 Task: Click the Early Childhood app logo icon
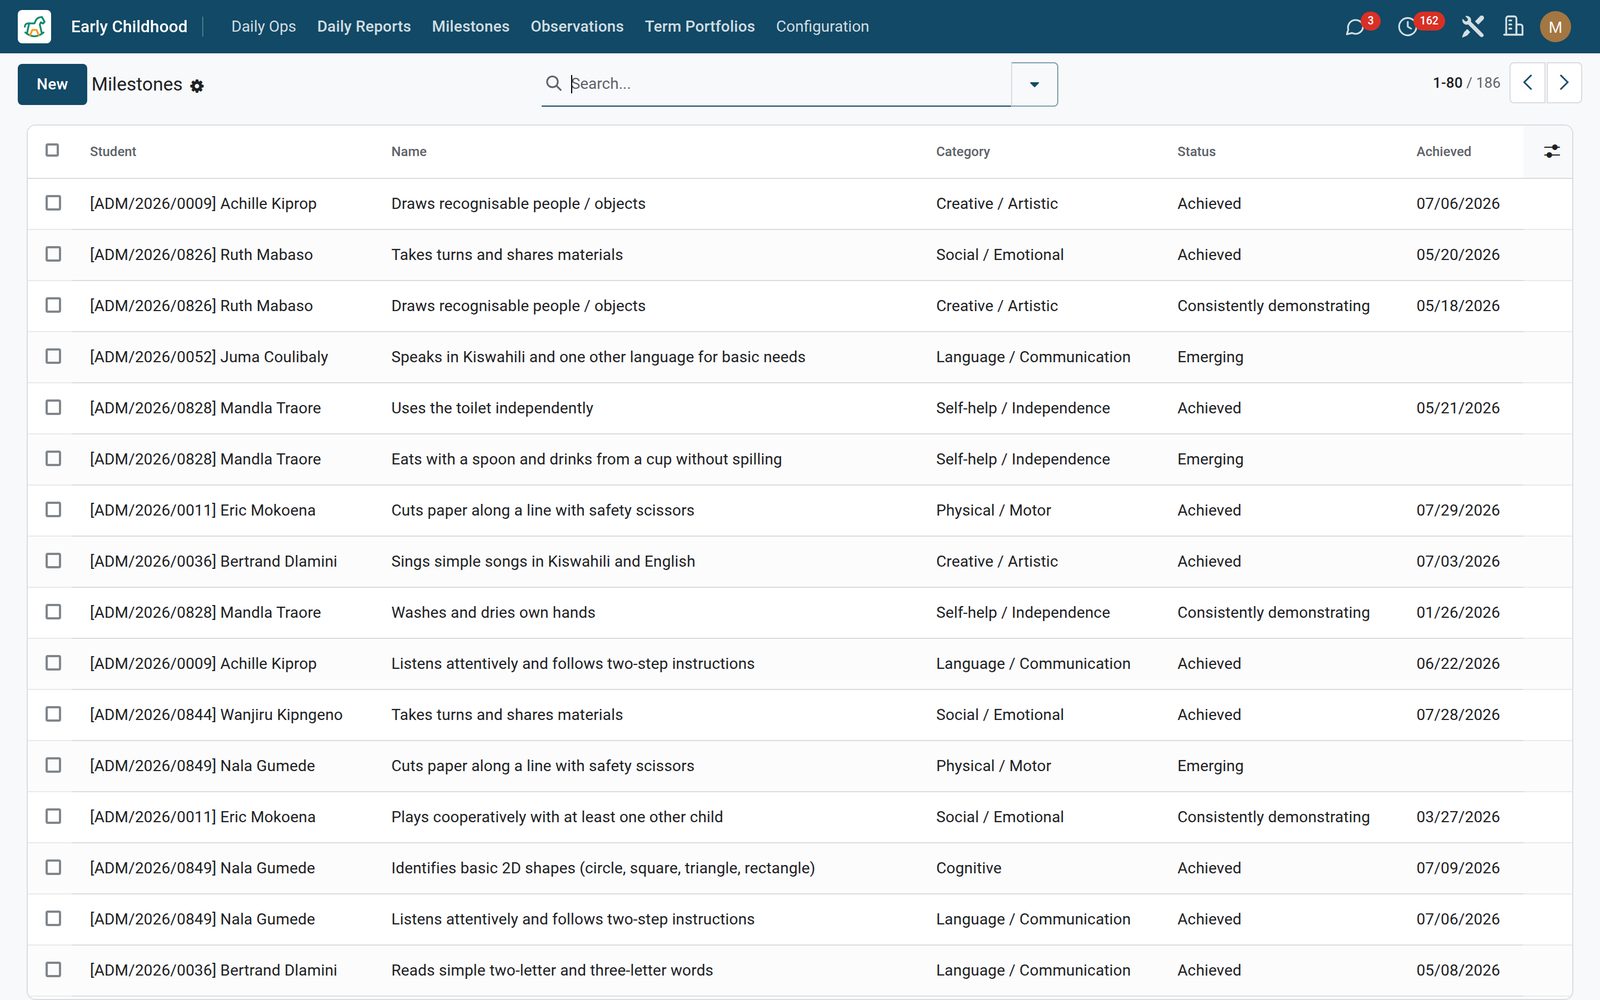point(34,26)
